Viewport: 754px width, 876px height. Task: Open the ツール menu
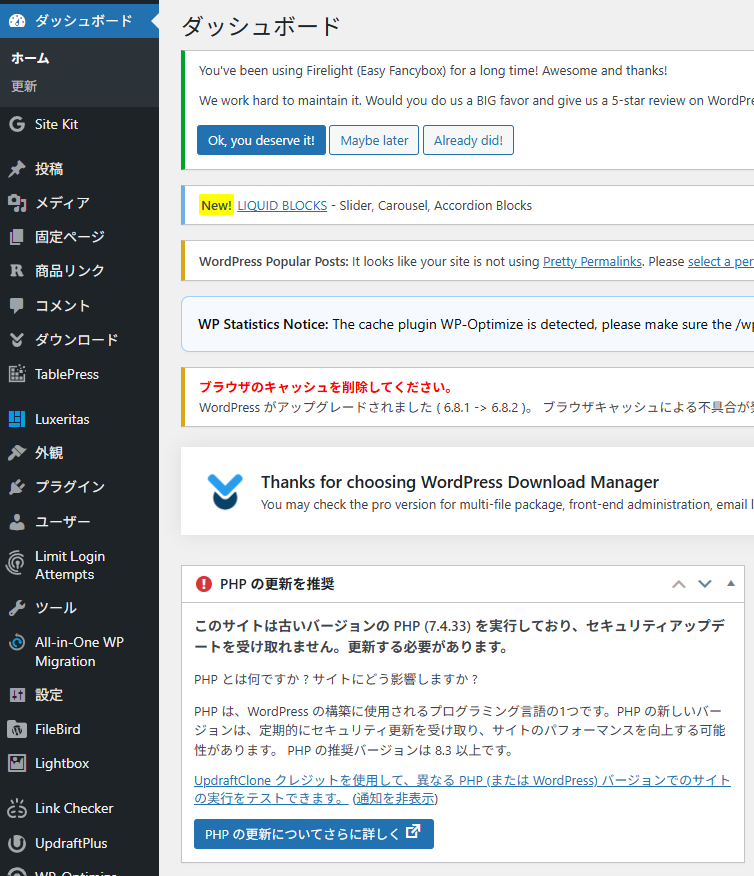[x=79, y=607]
